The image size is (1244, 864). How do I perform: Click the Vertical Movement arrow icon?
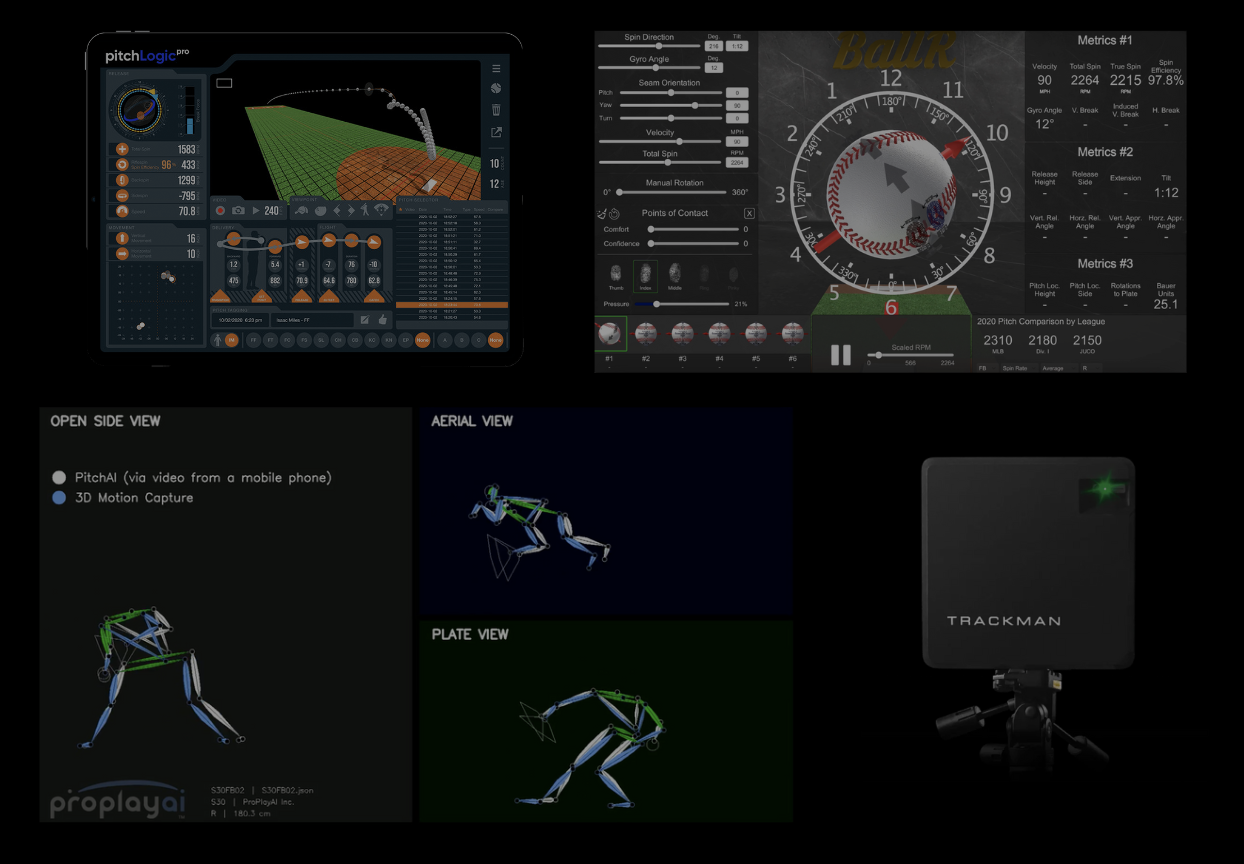coord(122,238)
